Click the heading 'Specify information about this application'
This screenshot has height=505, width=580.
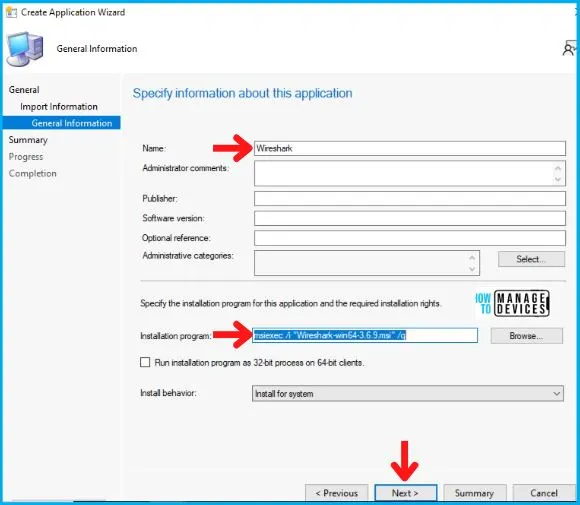(x=243, y=93)
